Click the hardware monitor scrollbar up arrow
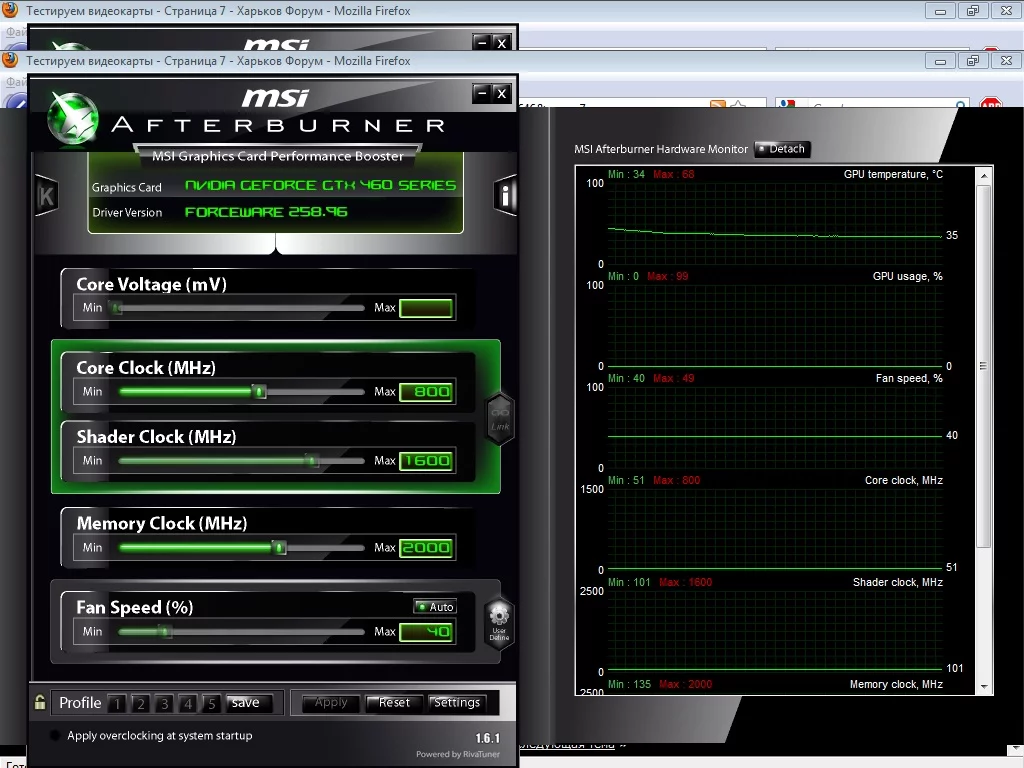The height and width of the screenshot is (768, 1024). [985, 175]
